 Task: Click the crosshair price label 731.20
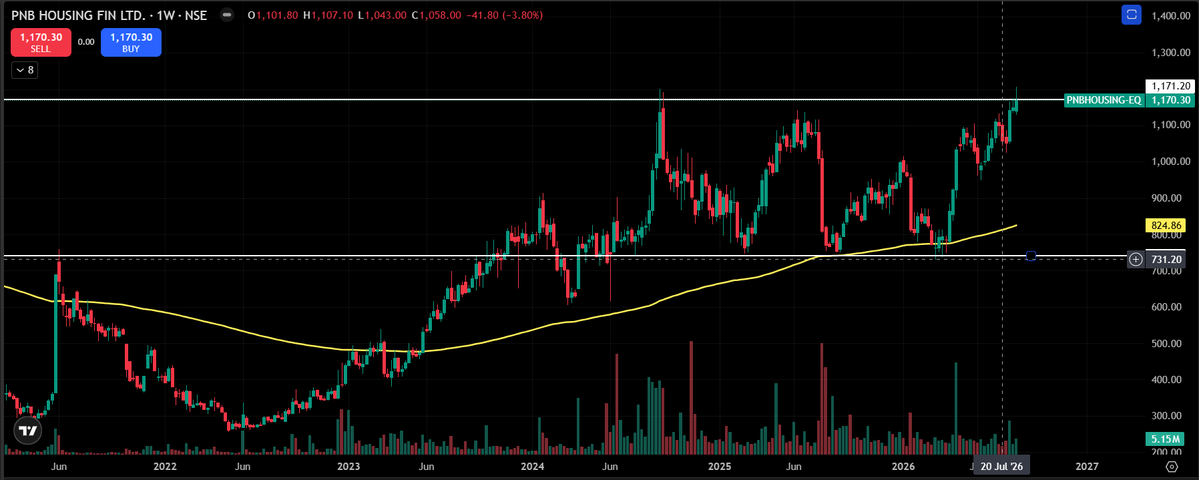point(1165,260)
